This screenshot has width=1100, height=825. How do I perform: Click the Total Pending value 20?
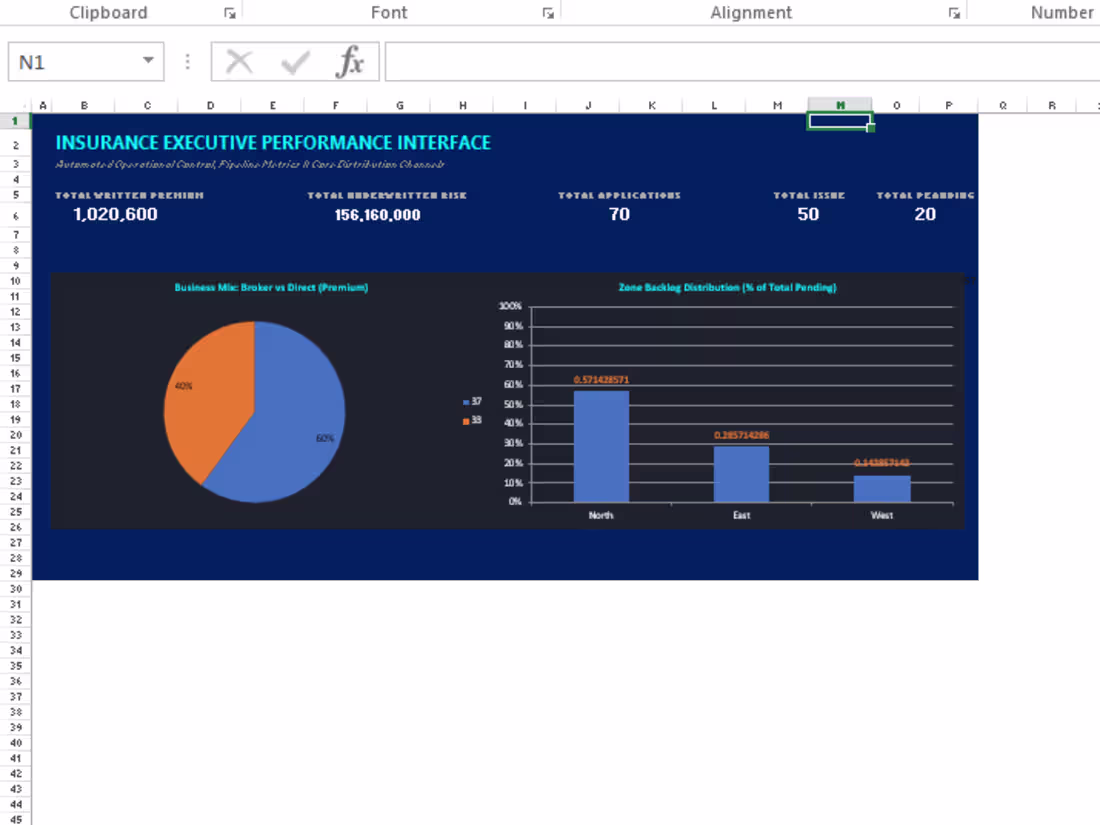pyautogui.click(x=925, y=215)
